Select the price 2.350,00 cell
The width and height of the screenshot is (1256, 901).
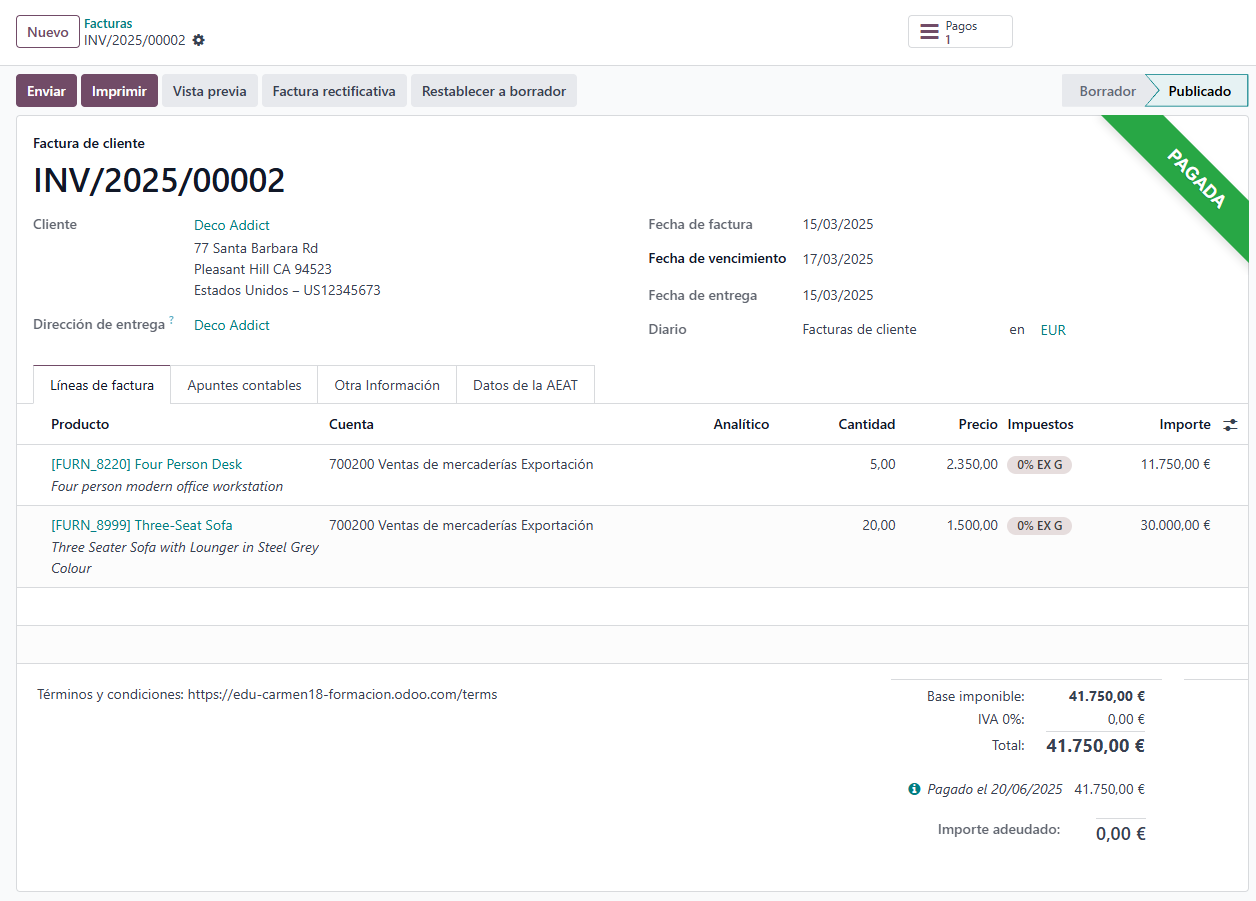click(x=972, y=464)
